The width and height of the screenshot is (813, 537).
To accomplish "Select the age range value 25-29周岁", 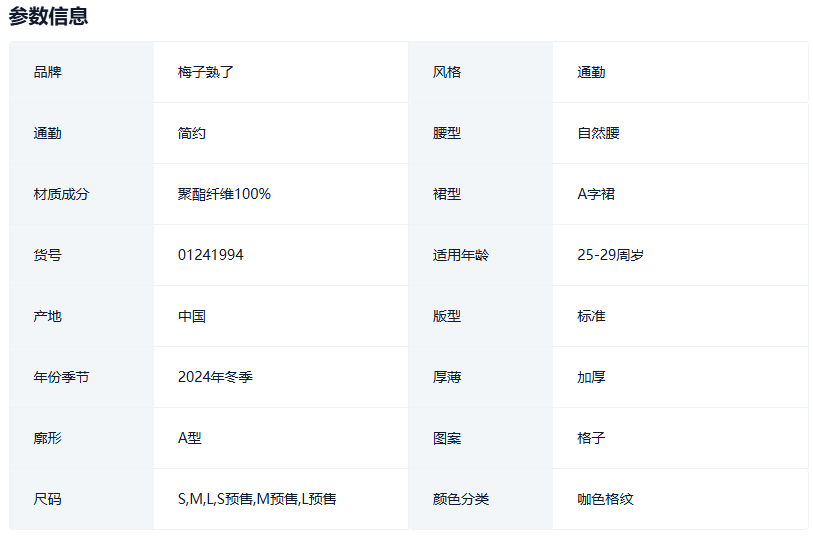I will 610,255.
